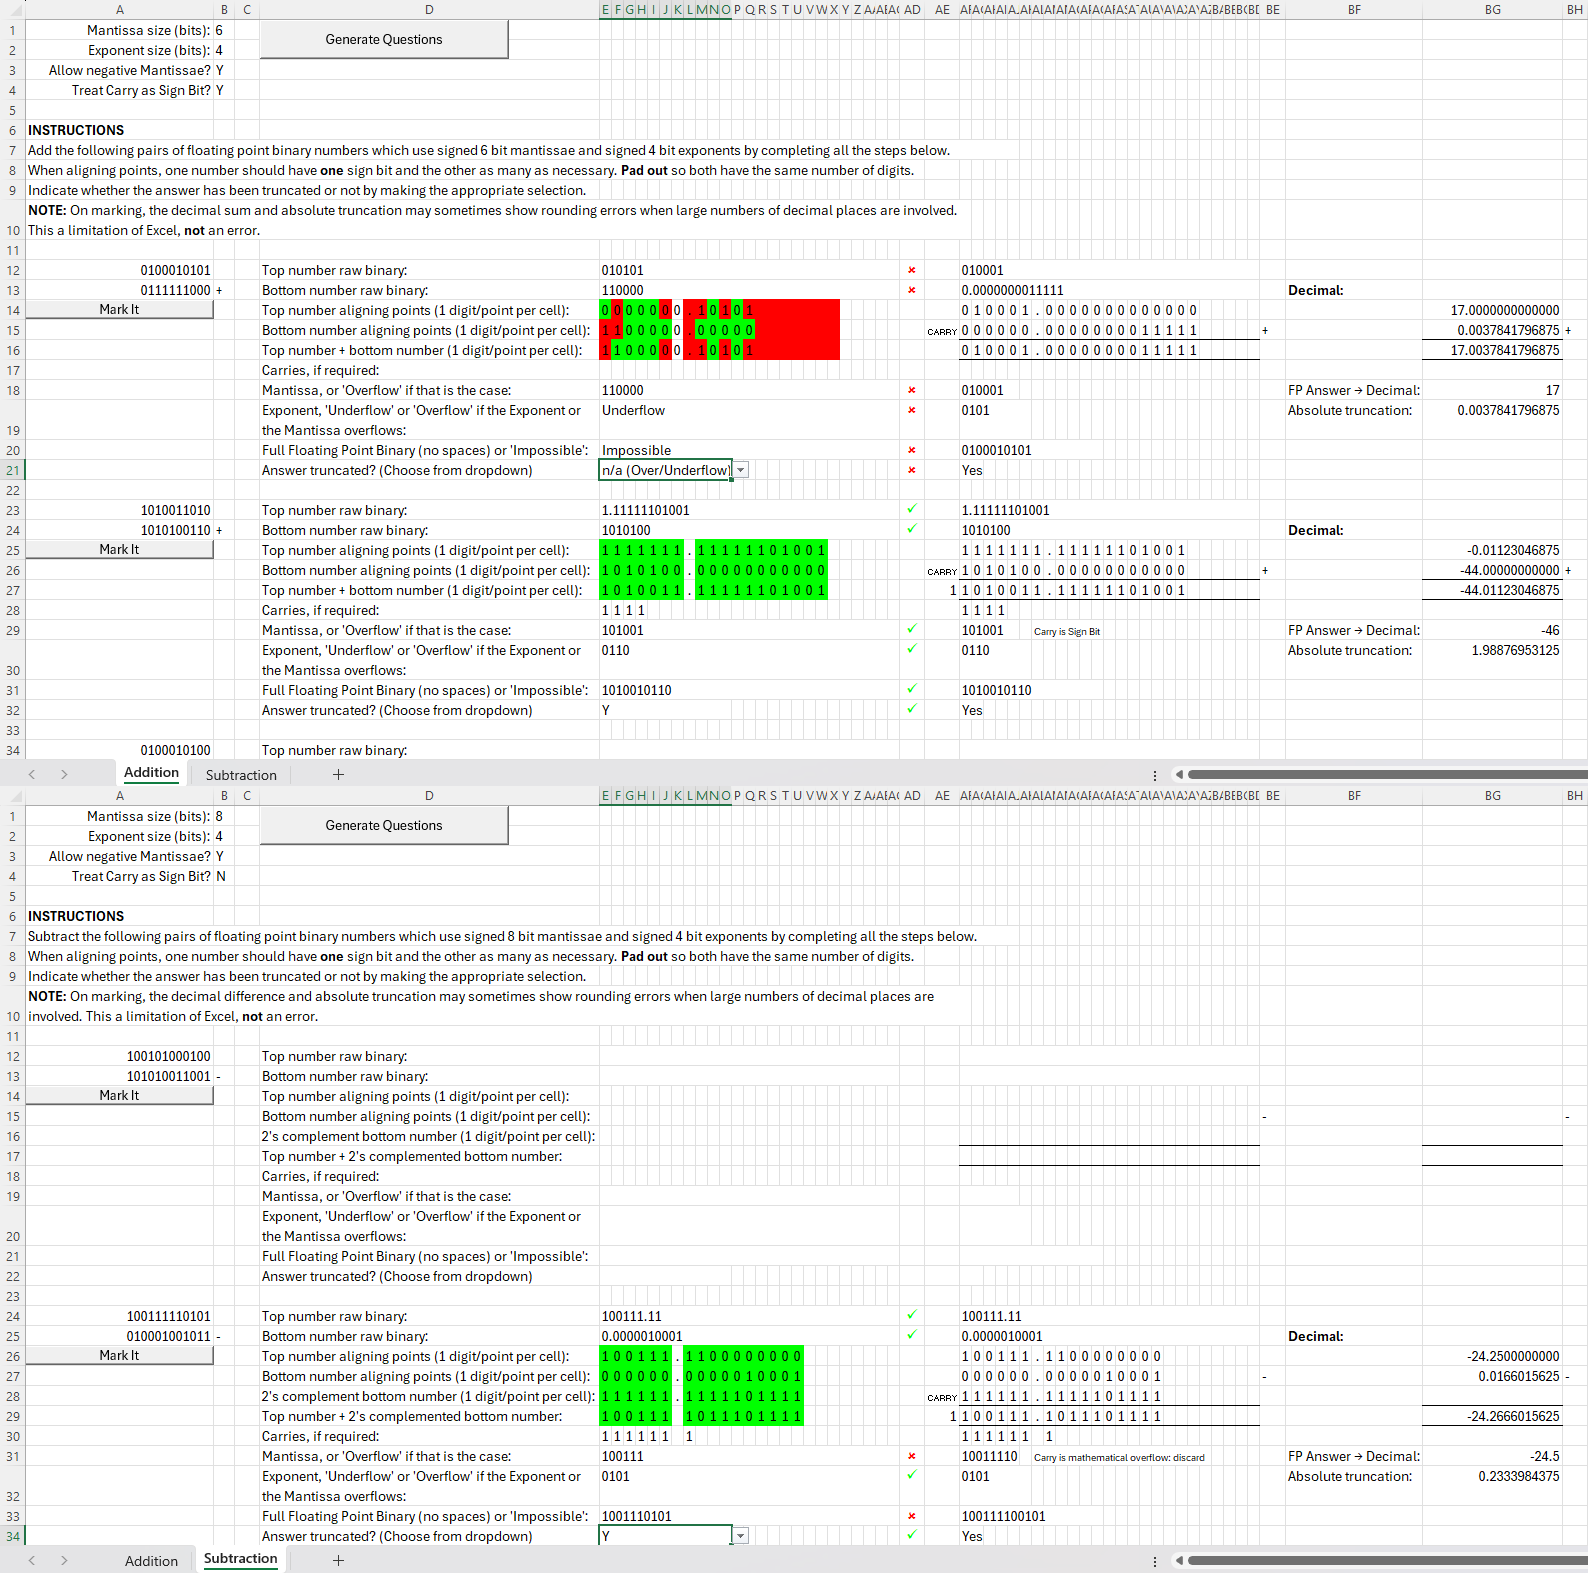The width and height of the screenshot is (1588, 1574).
Task: Click the next-sheet arrow in the lower window
Action: (64, 1560)
